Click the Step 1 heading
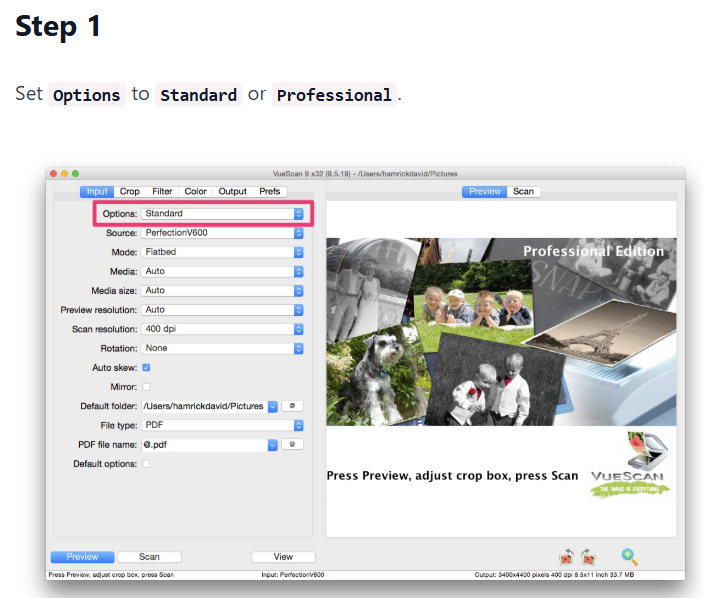The width and height of the screenshot is (703, 598). point(57,26)
